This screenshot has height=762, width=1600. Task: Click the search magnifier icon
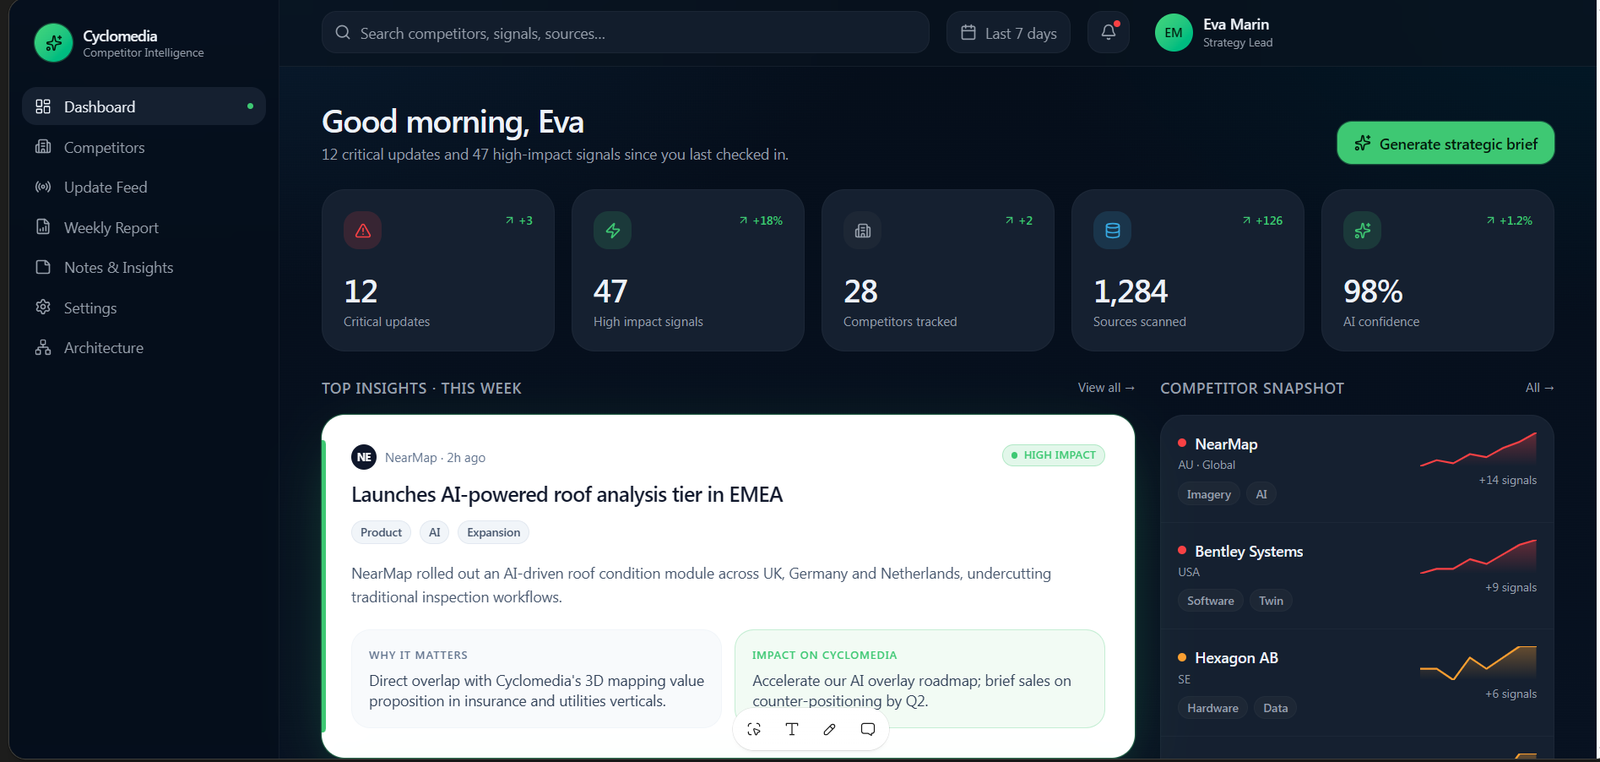point(343,33)
